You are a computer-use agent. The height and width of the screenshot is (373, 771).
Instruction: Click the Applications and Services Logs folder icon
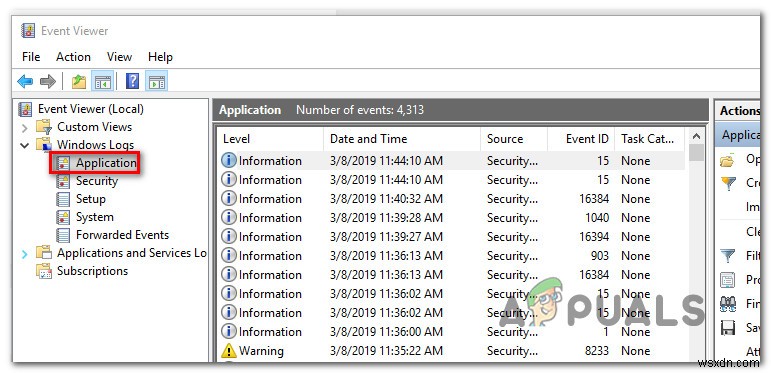point(44,253)
